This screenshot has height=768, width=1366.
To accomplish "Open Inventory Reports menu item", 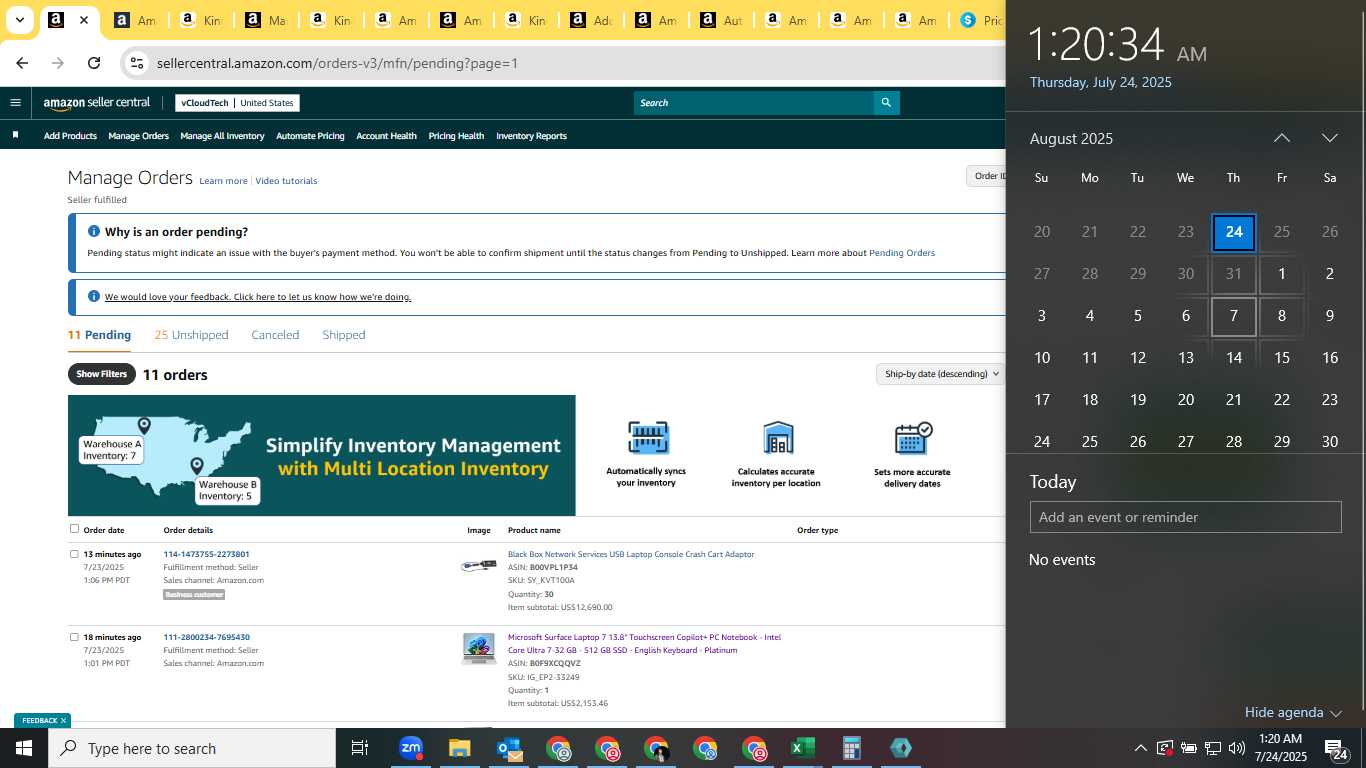I will coord(531,136).
